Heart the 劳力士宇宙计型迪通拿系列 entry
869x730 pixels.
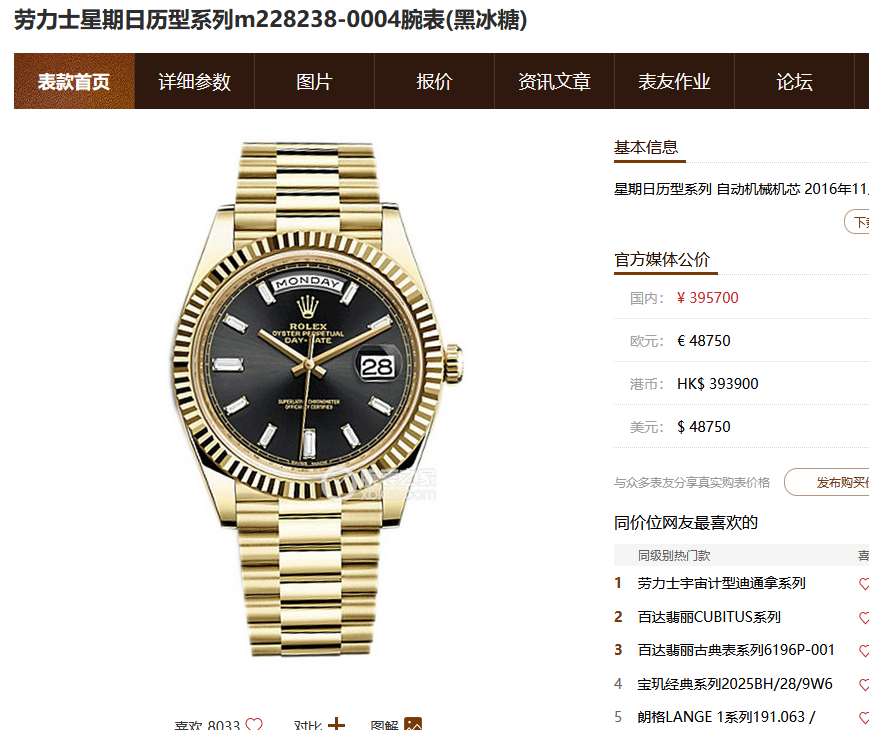click(864, 584)
